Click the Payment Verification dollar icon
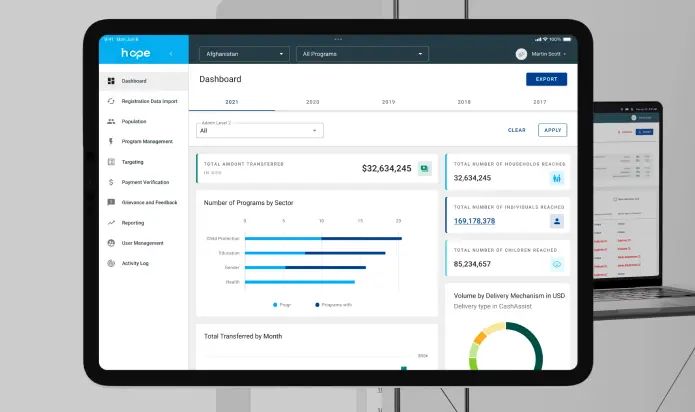This screenshot has width=695, height=412. click(110, 182)
